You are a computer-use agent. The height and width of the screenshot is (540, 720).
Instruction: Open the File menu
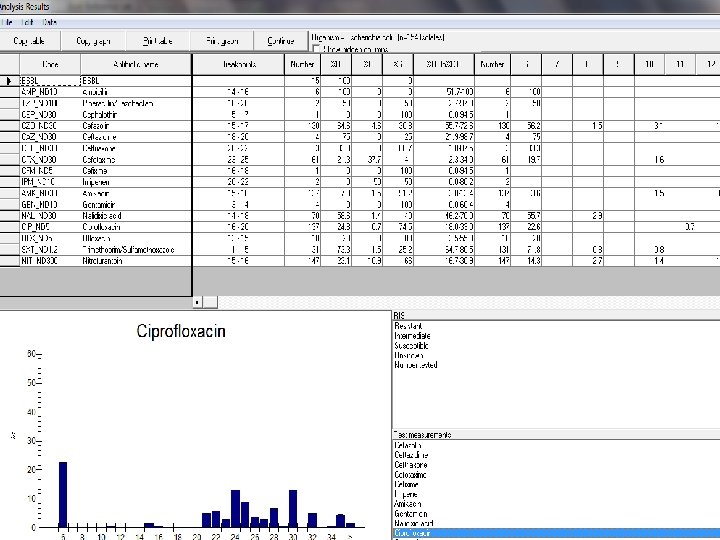point(6,22)
